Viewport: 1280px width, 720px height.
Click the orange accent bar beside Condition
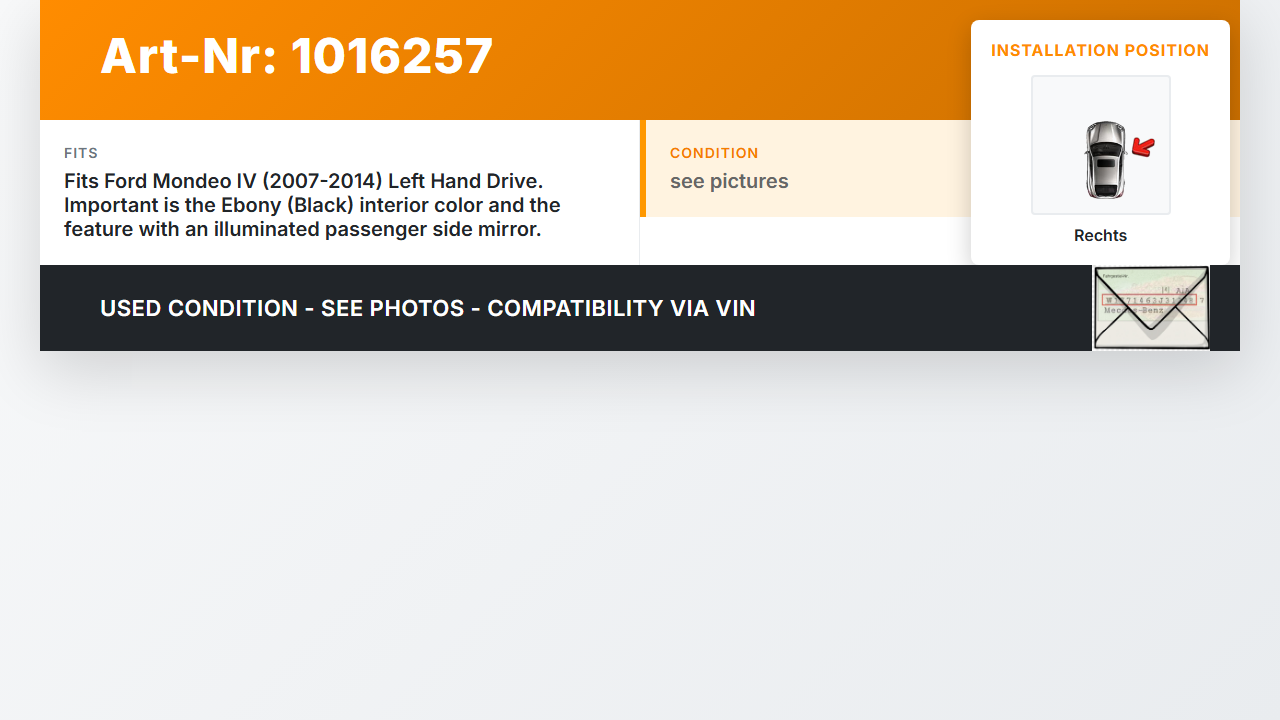643,168
